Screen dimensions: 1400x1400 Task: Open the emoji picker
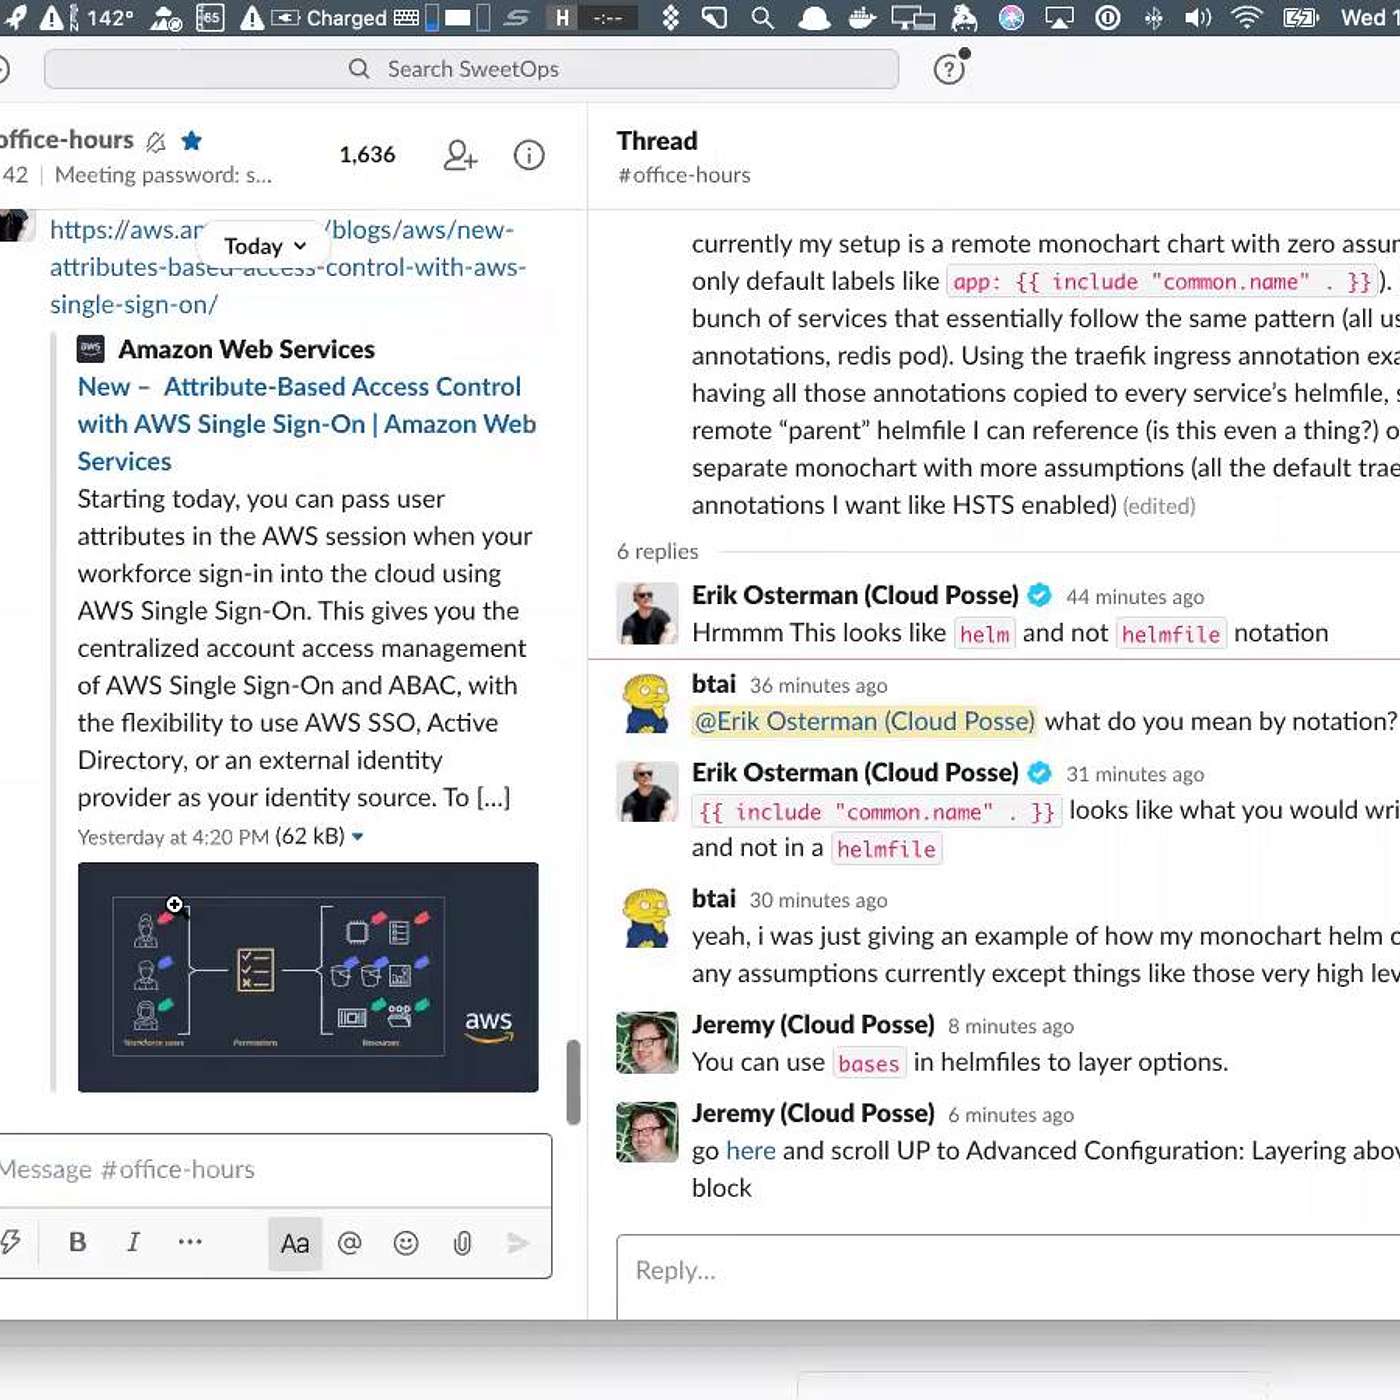click(406, 1243)
